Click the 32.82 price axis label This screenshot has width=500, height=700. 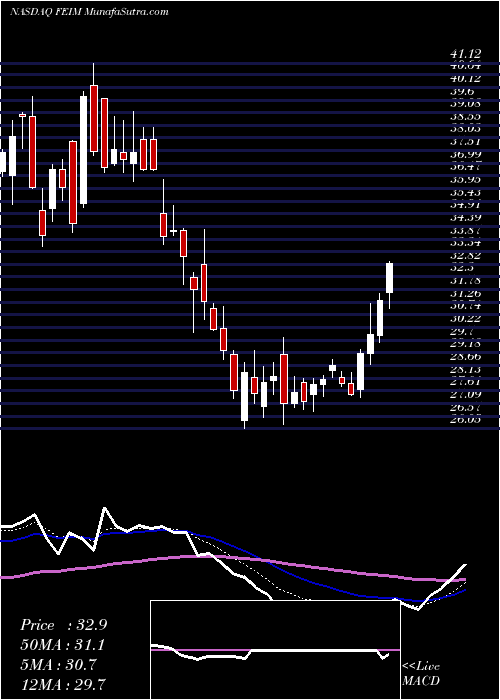point(466,256)
